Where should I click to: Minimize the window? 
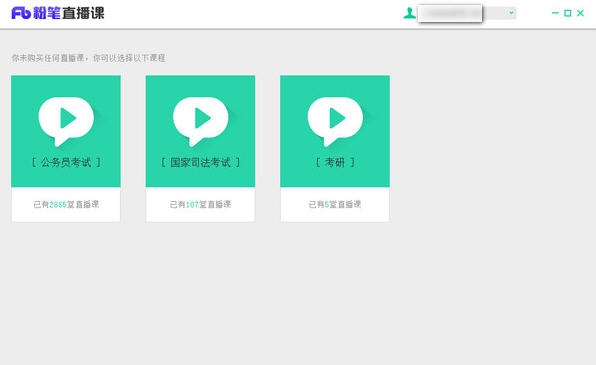pos(555,13)
